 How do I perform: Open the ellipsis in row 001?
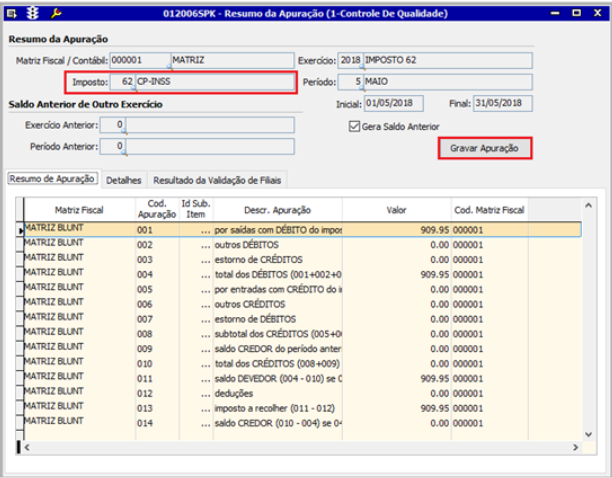click(206, 230)
